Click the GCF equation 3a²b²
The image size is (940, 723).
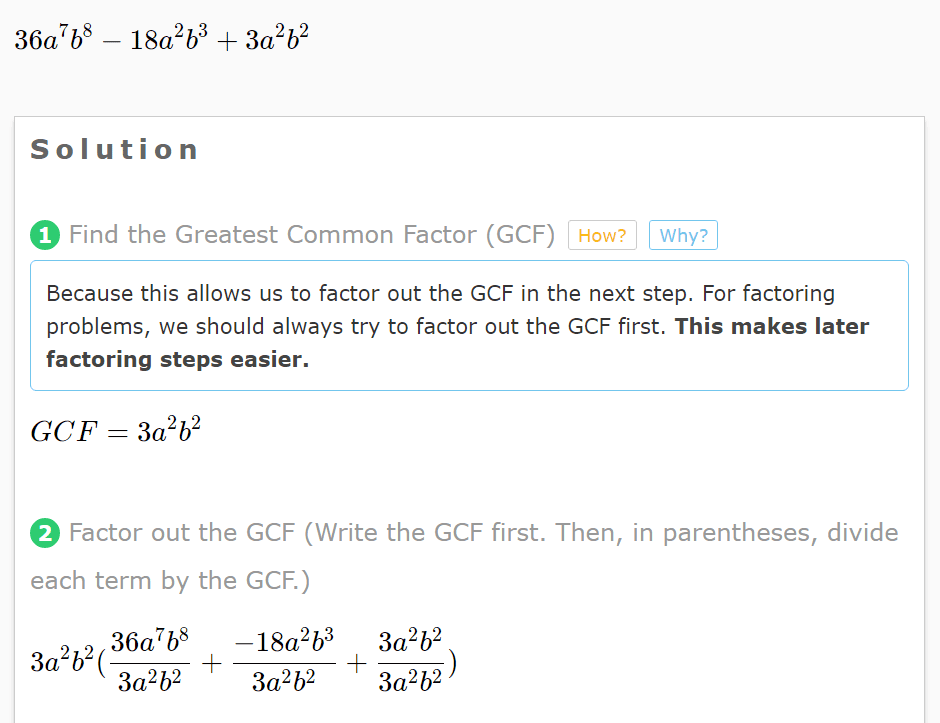[115, 430]
